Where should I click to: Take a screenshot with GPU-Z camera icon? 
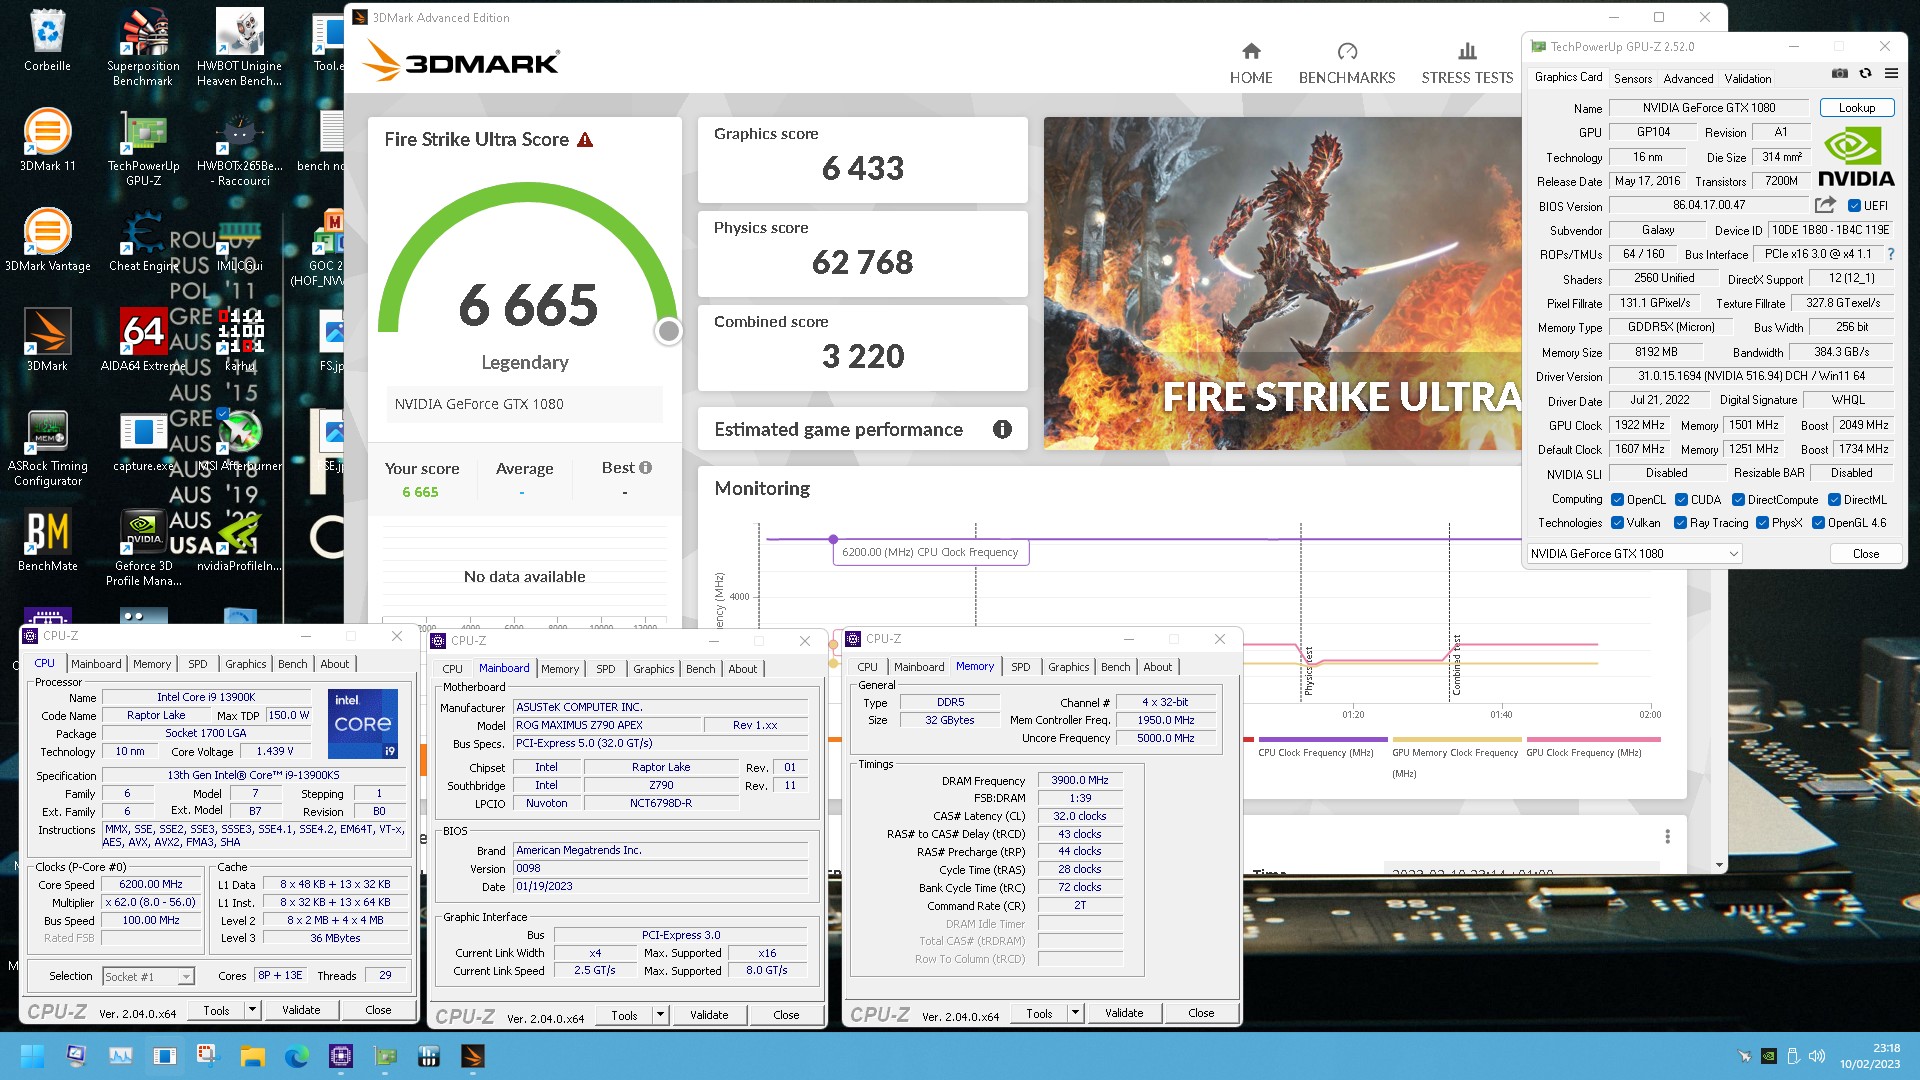click(x=1839, y=73)
